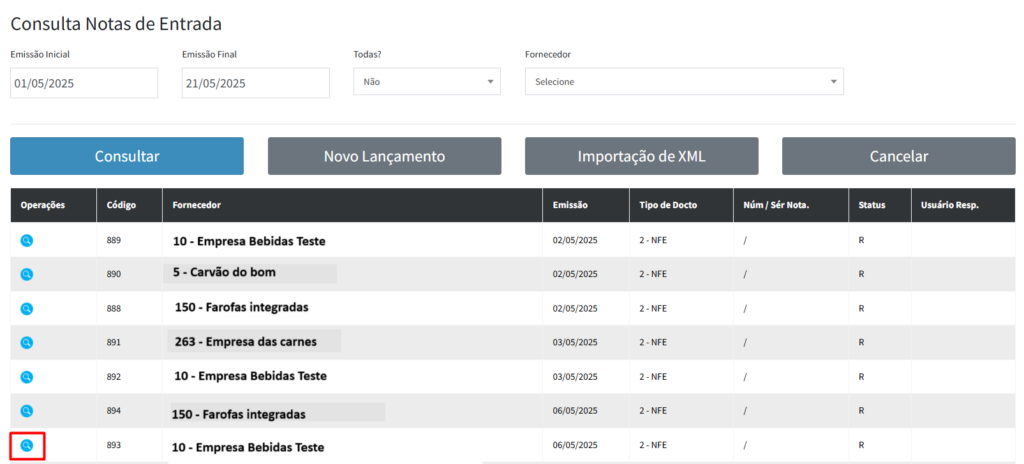Click the Emissão column header
Viewport: 1024px width, 464px height.
point(570,205)
